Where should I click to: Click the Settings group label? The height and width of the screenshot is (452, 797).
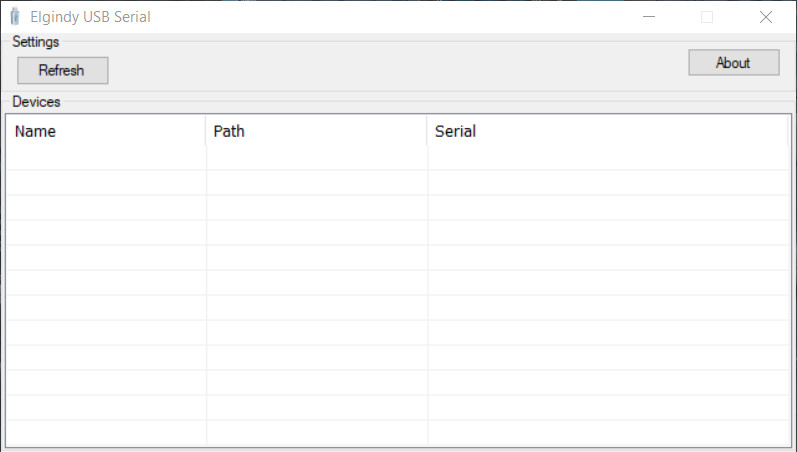36,42
